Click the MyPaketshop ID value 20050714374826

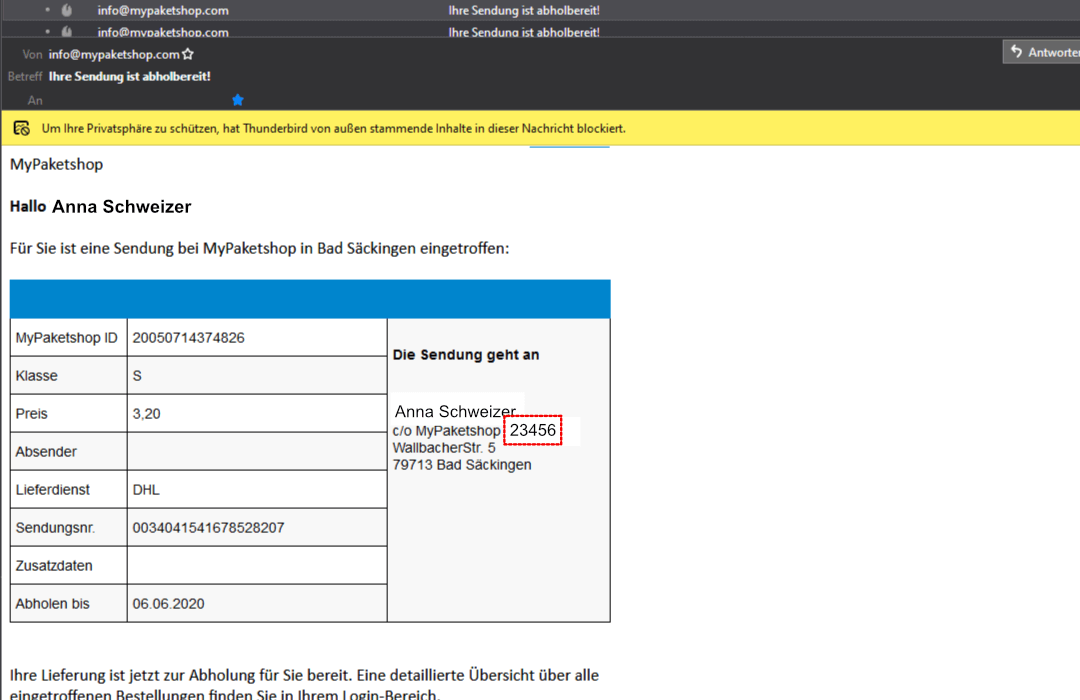coord(188,338)
